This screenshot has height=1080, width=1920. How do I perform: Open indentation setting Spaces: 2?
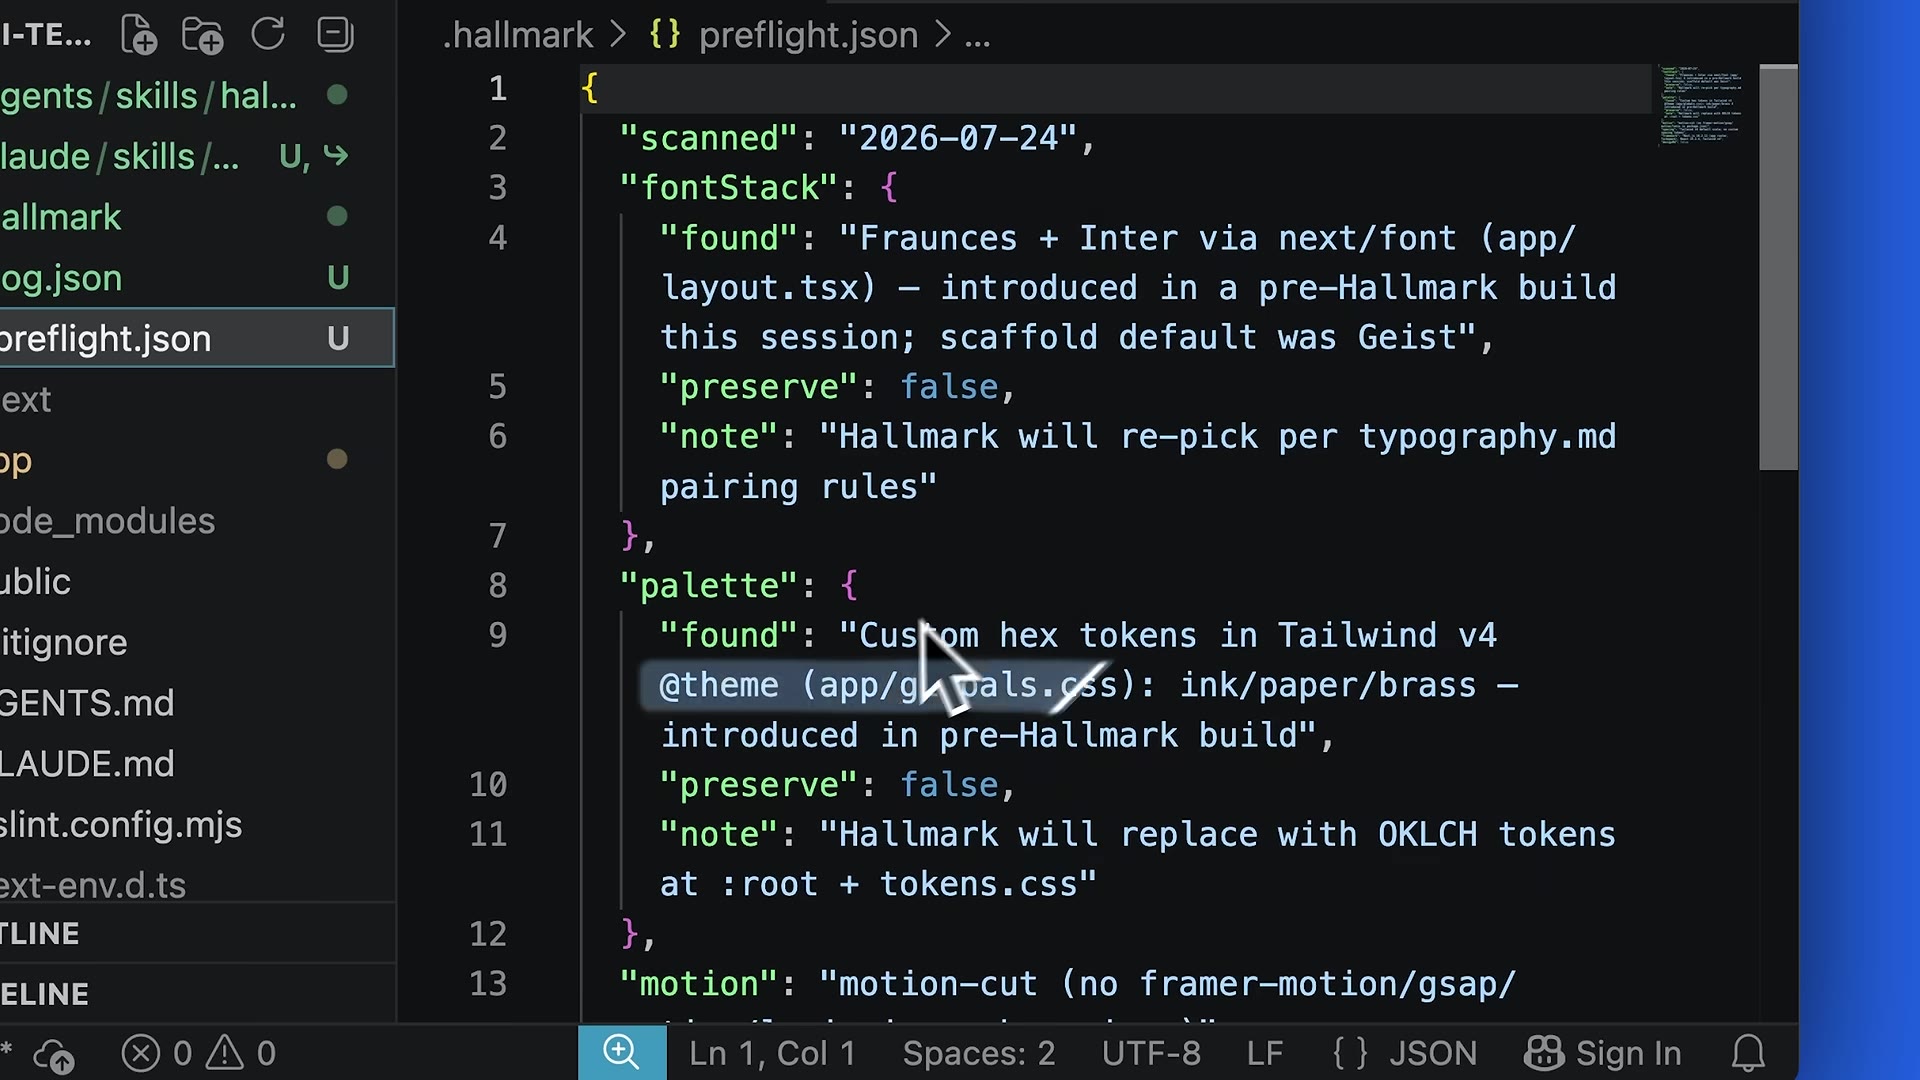coord(979,1053)
